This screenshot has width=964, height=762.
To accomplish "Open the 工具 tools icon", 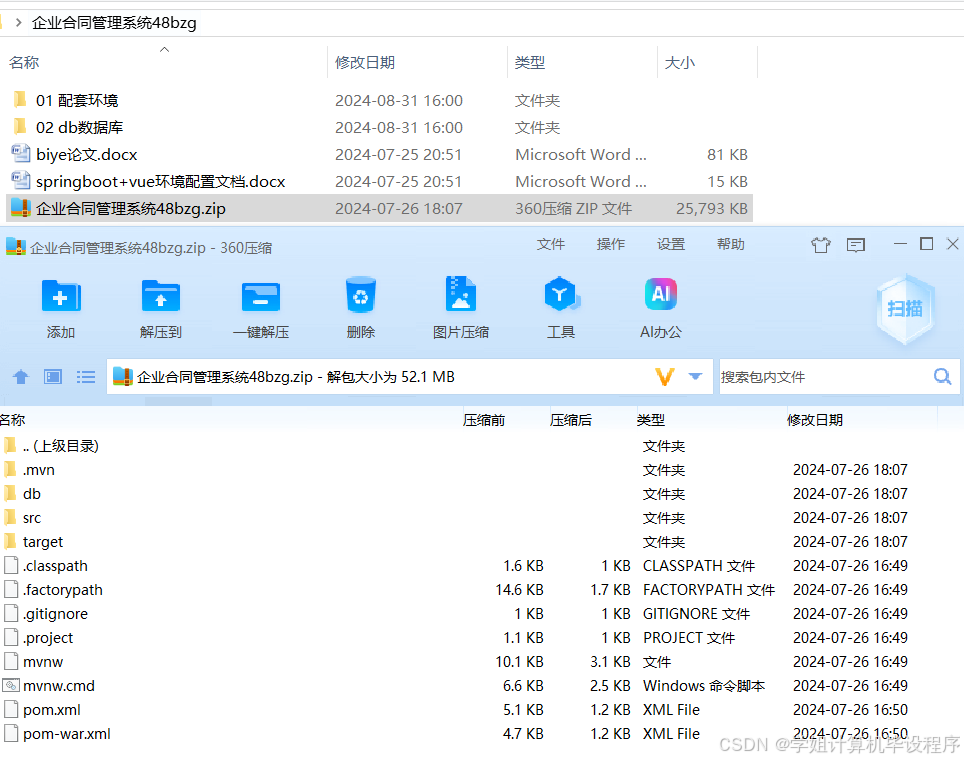I will [561, 294].
